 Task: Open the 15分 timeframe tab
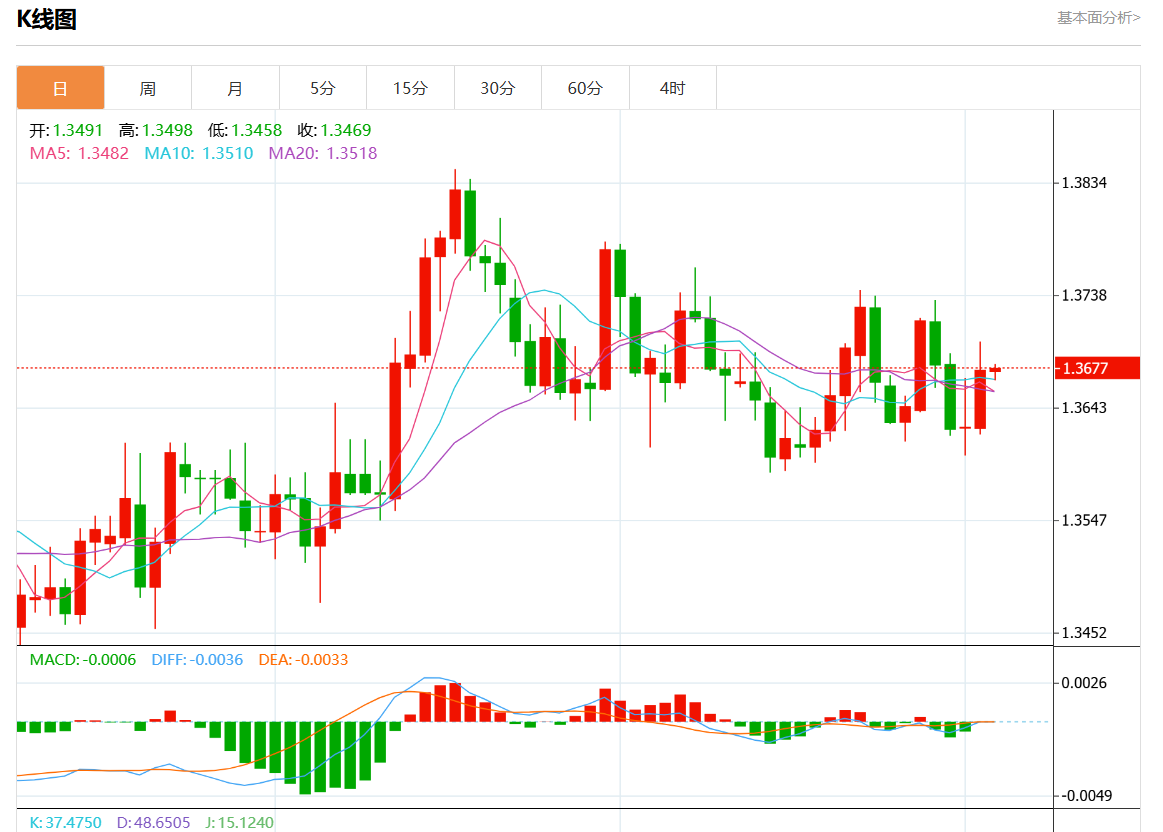[410, 88]
